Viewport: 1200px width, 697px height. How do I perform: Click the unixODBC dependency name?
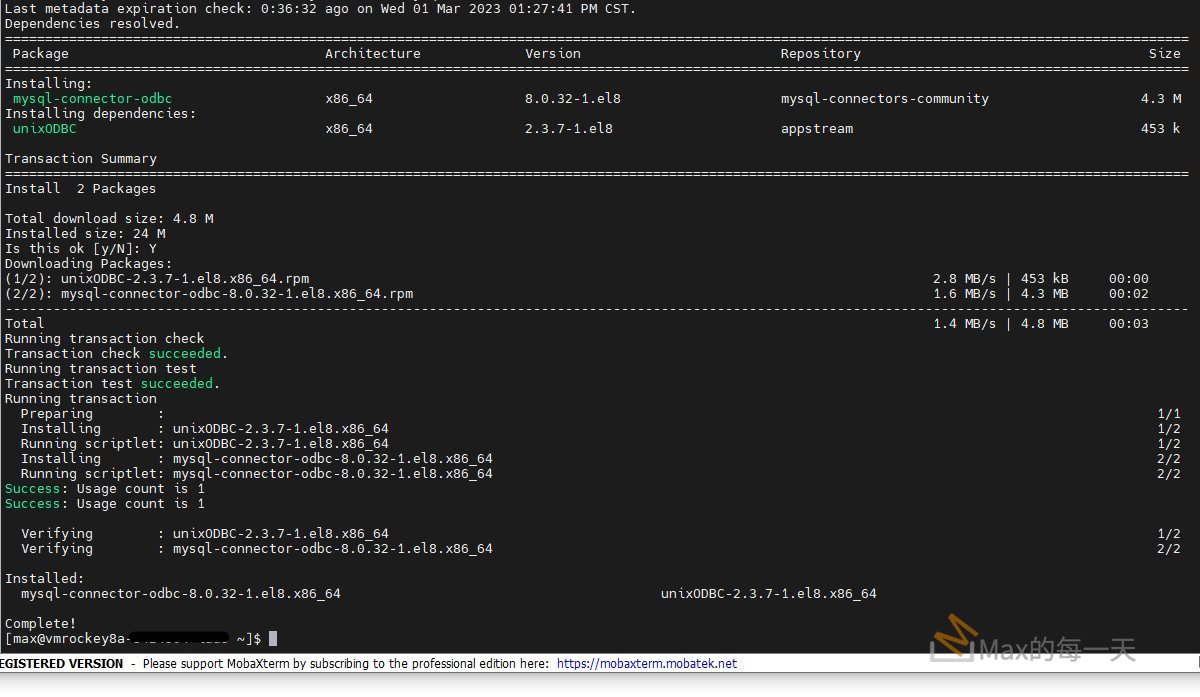click(42, 128)
